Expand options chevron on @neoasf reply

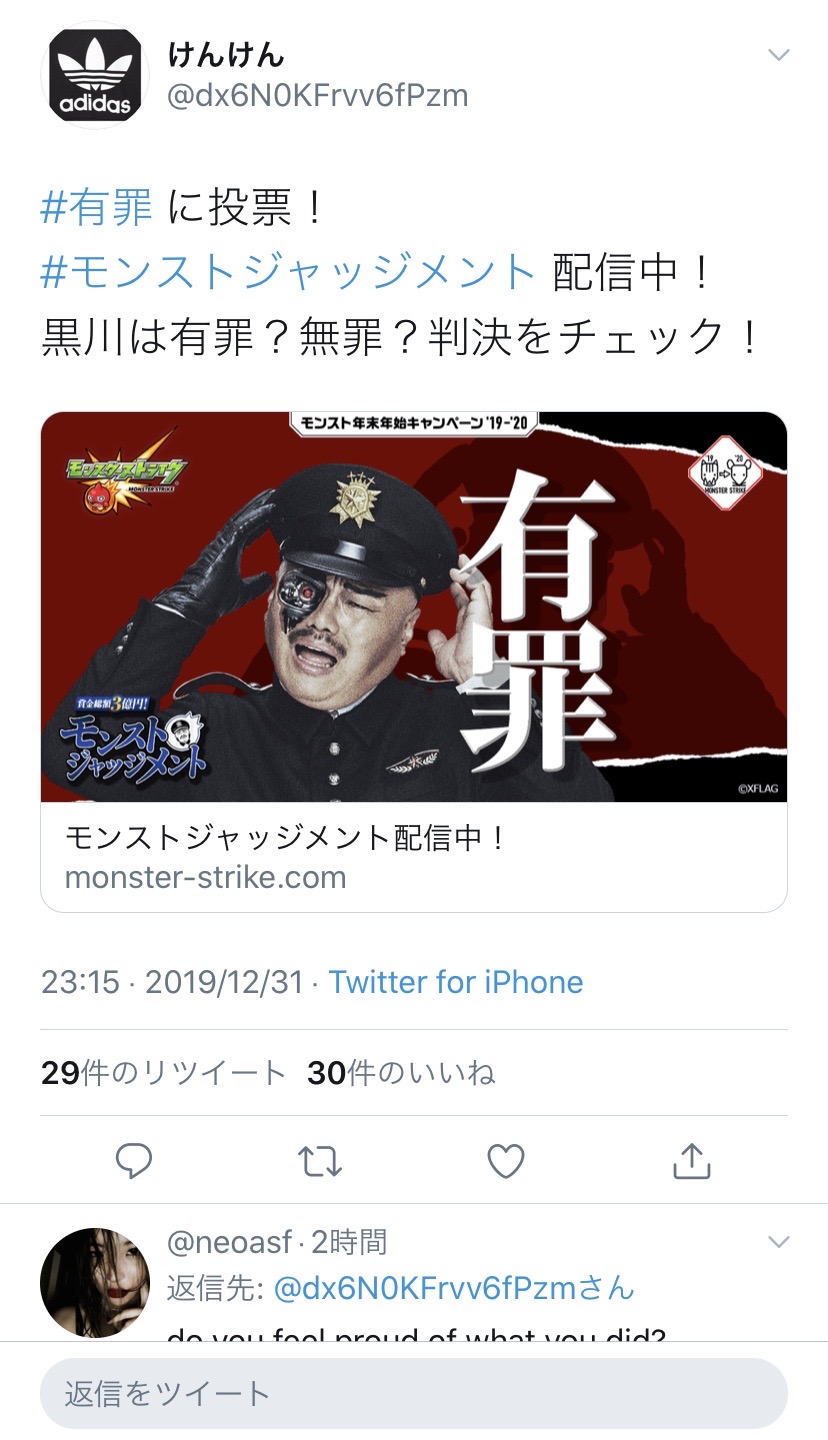[x=778, y=1242]
